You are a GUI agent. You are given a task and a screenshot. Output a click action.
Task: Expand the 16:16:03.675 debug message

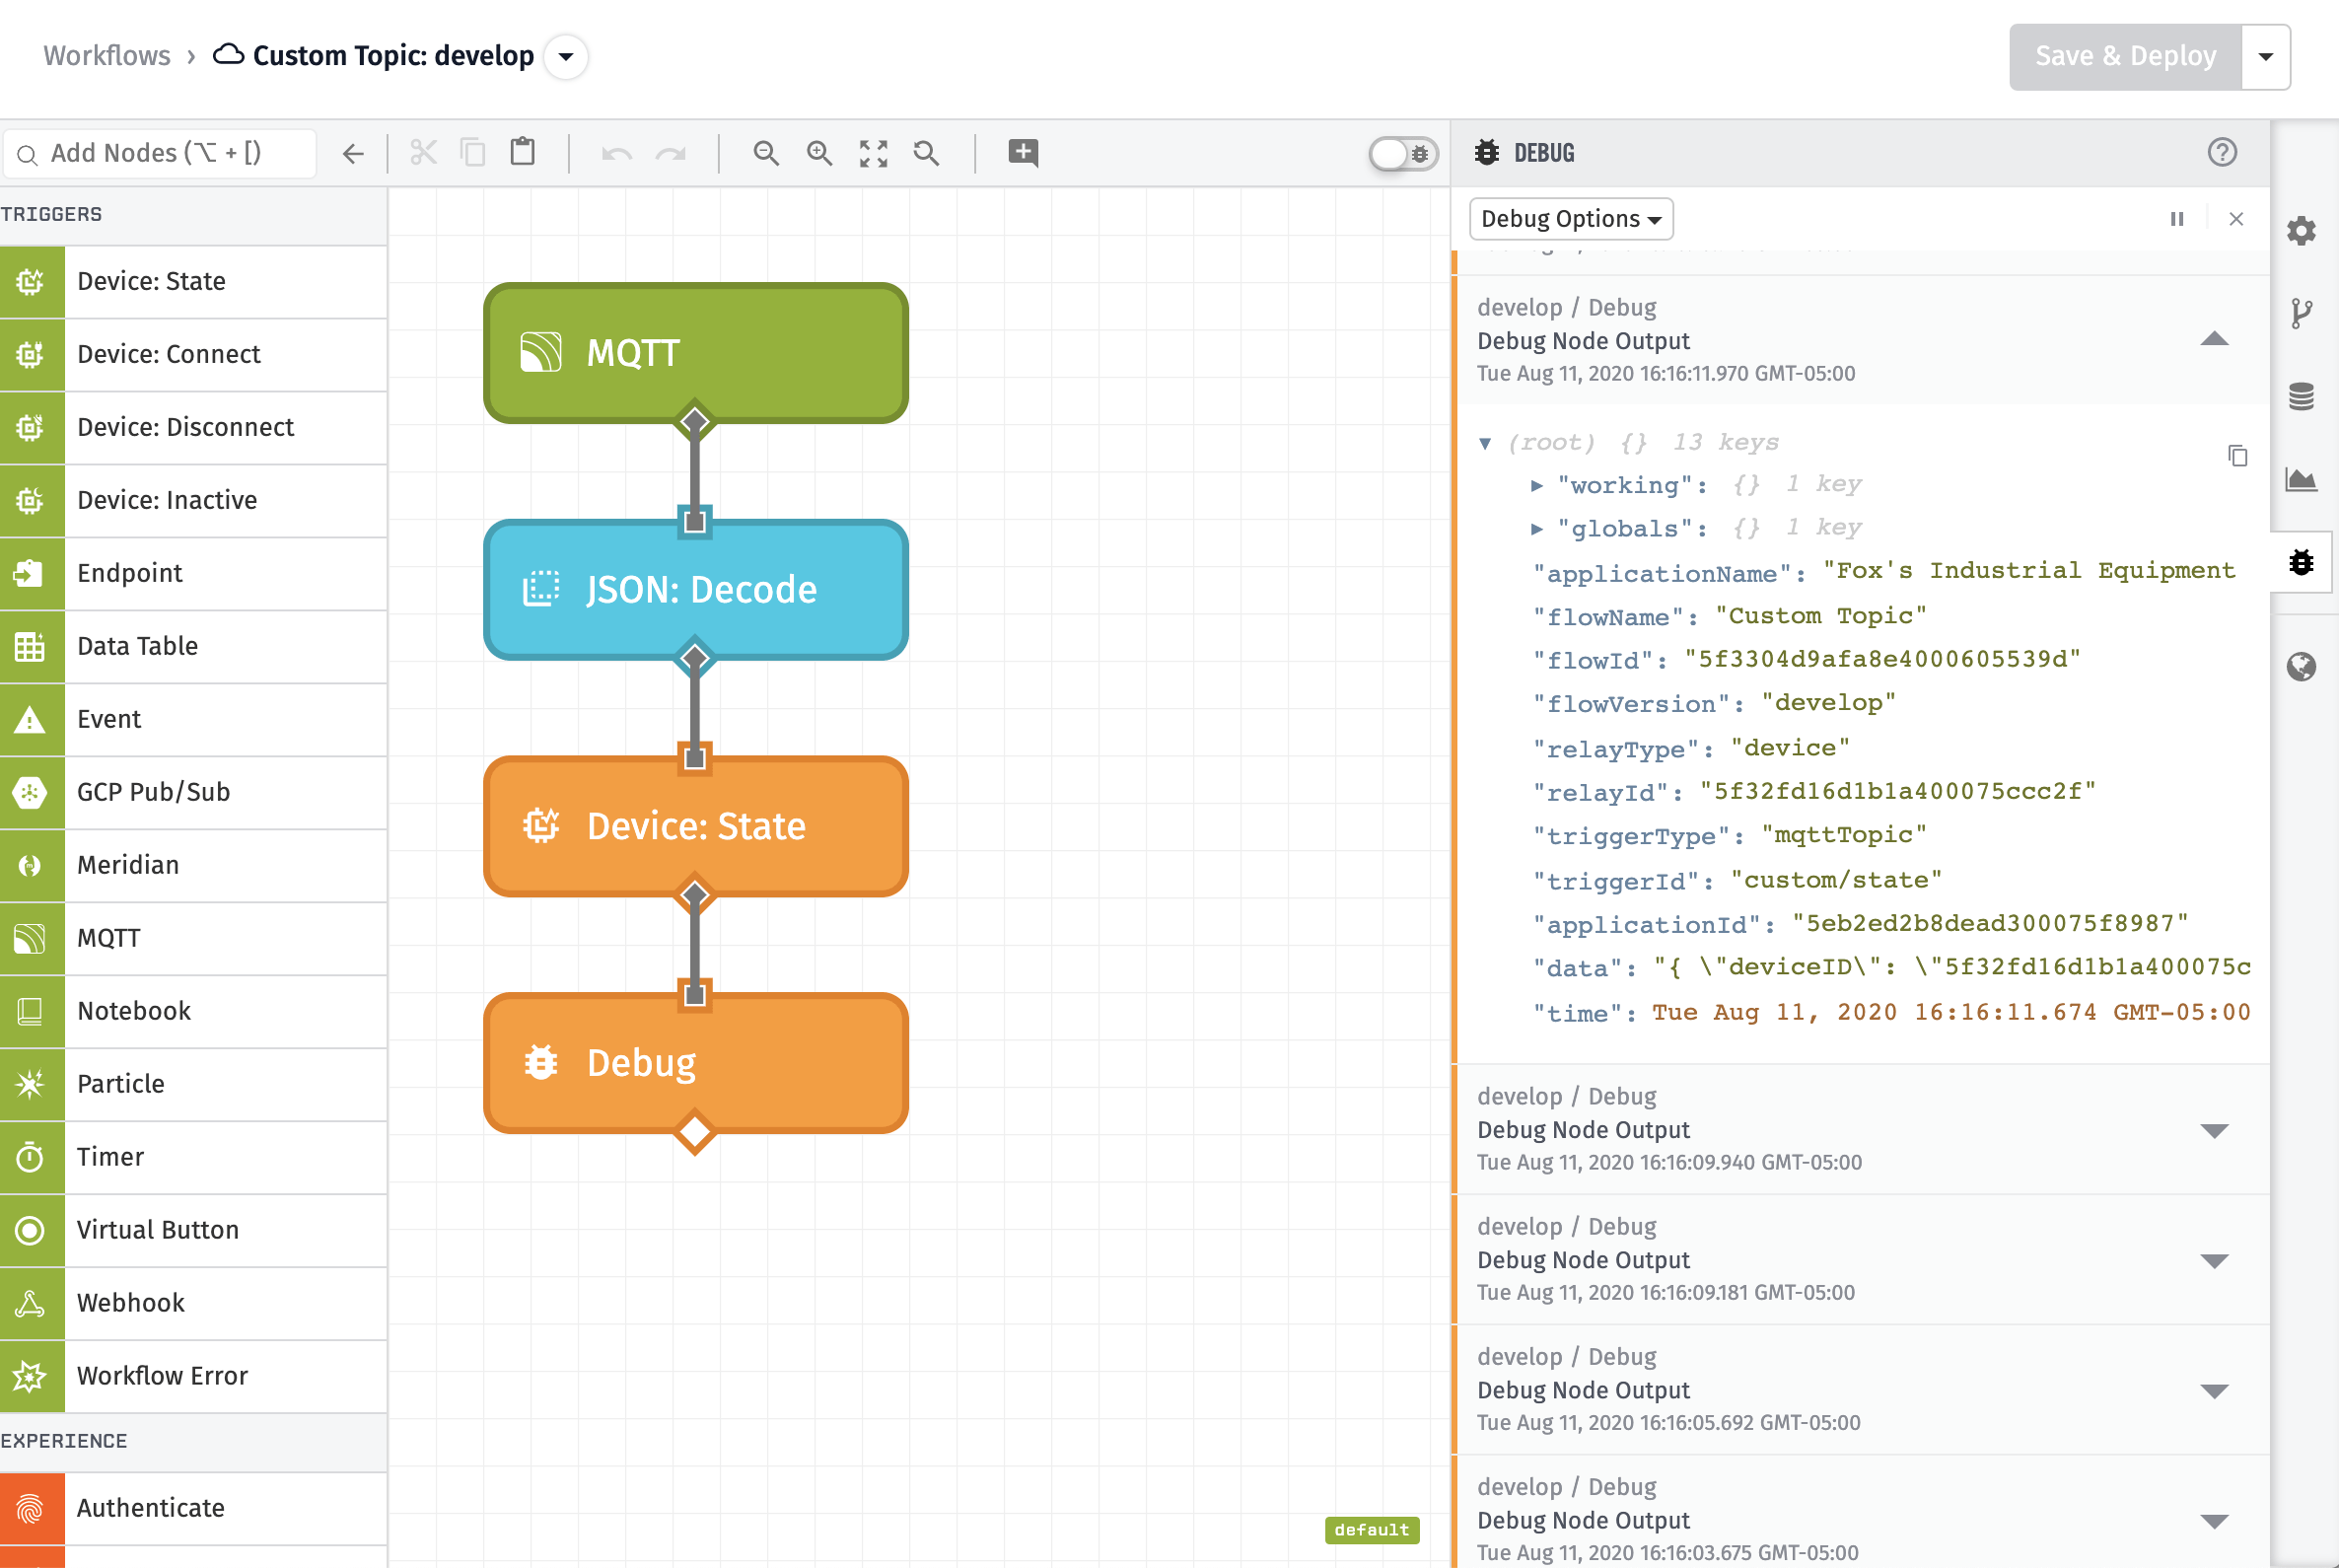pos(2215,1521)
